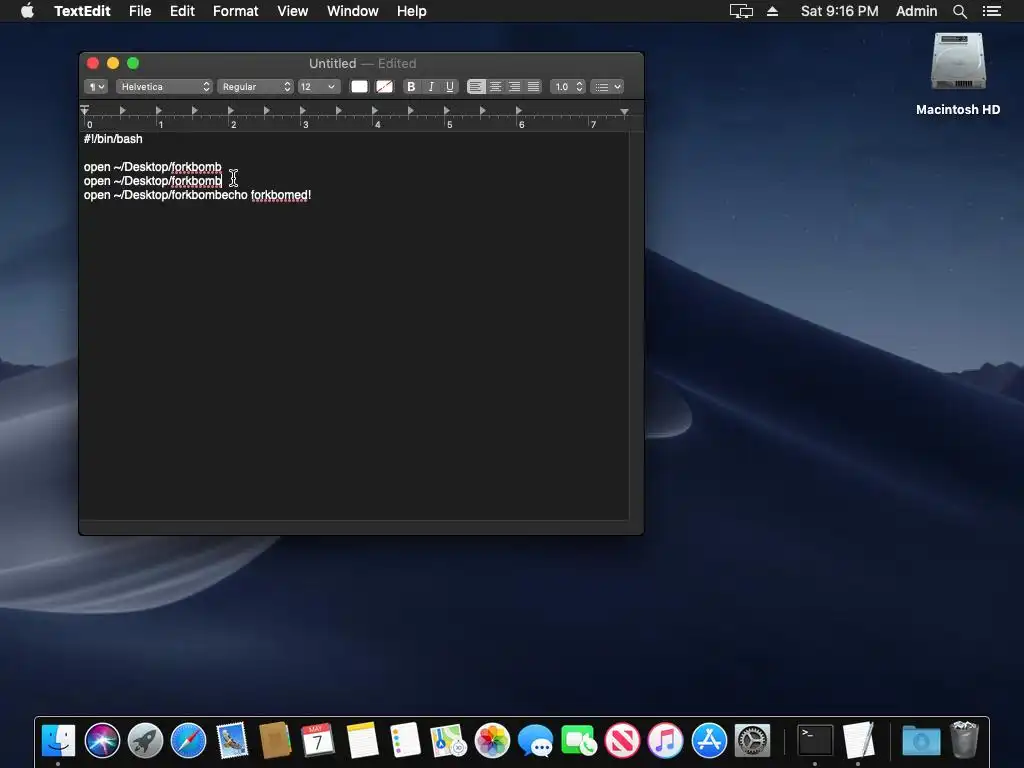Open Notification Center list icon
Viewport: 1024px width, 768px height.
[x=991, y=11]
